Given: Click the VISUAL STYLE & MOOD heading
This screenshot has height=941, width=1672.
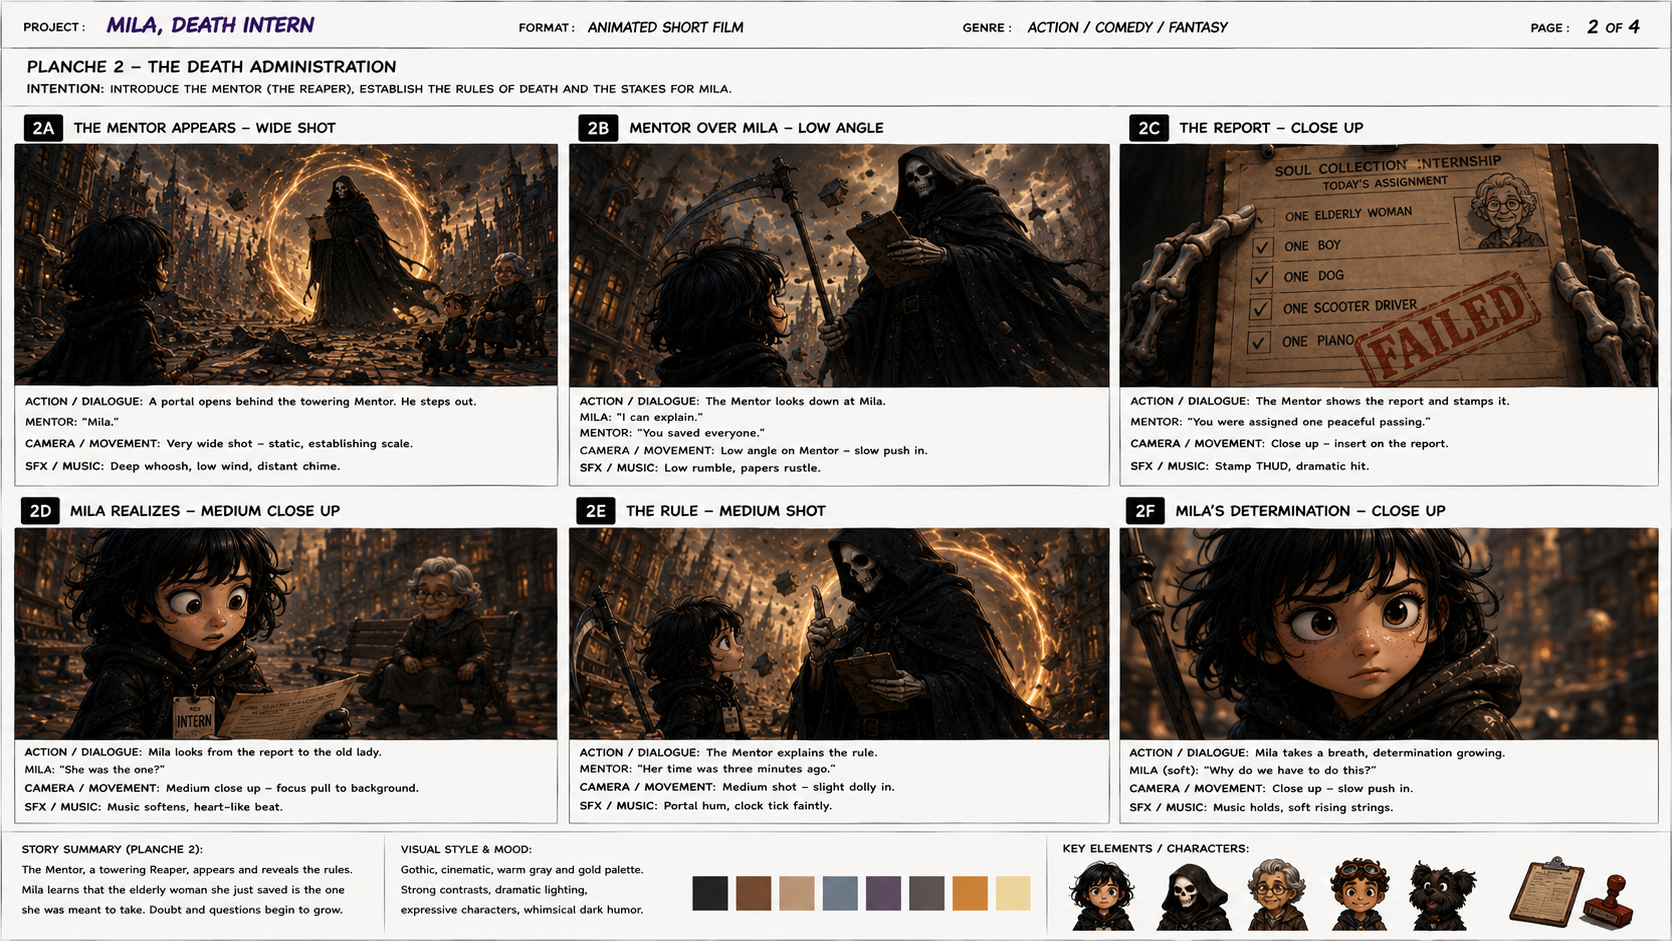Looking at the screenshot, I should [x=466, y=849].
